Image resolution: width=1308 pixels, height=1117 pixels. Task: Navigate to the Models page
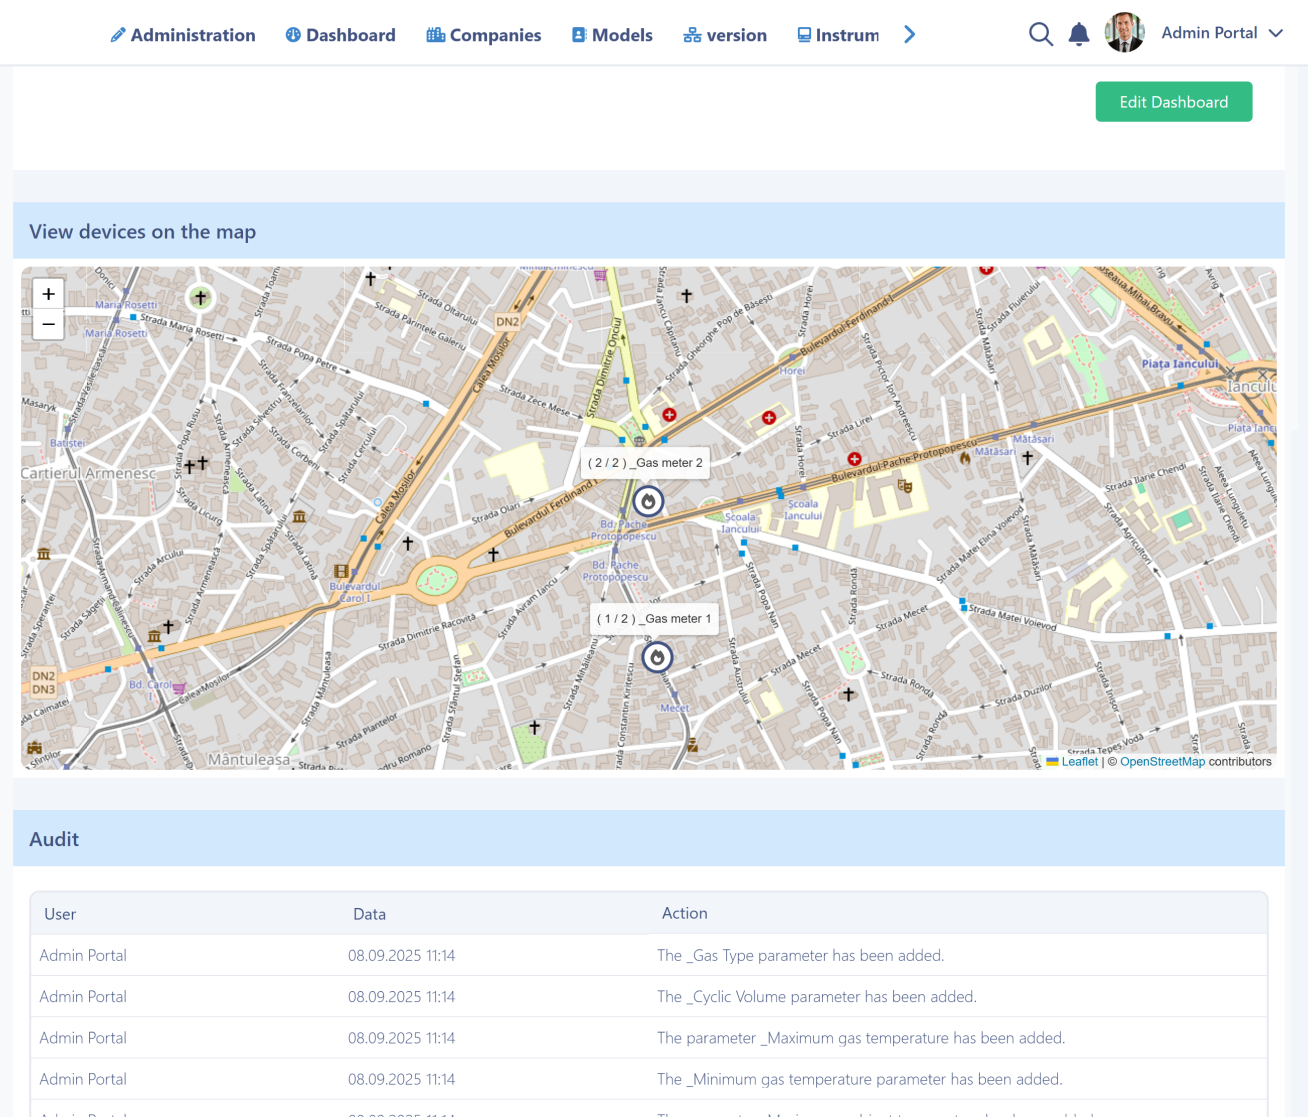pos(612,35)
